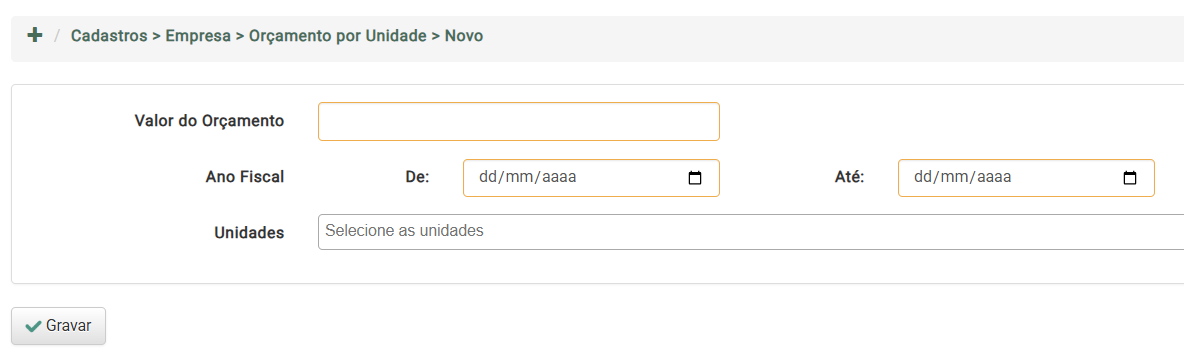Open calendar picker icon in Até field
The image size is (1184, 361).
[x=1130, y=178]
